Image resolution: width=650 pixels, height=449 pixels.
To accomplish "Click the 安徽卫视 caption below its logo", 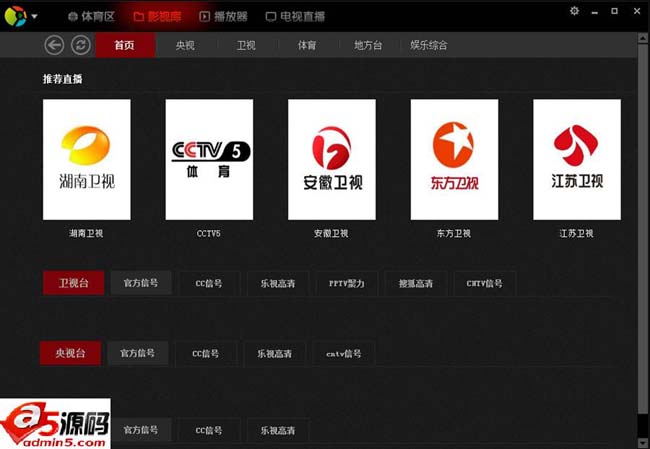I will tap(331, 233).
